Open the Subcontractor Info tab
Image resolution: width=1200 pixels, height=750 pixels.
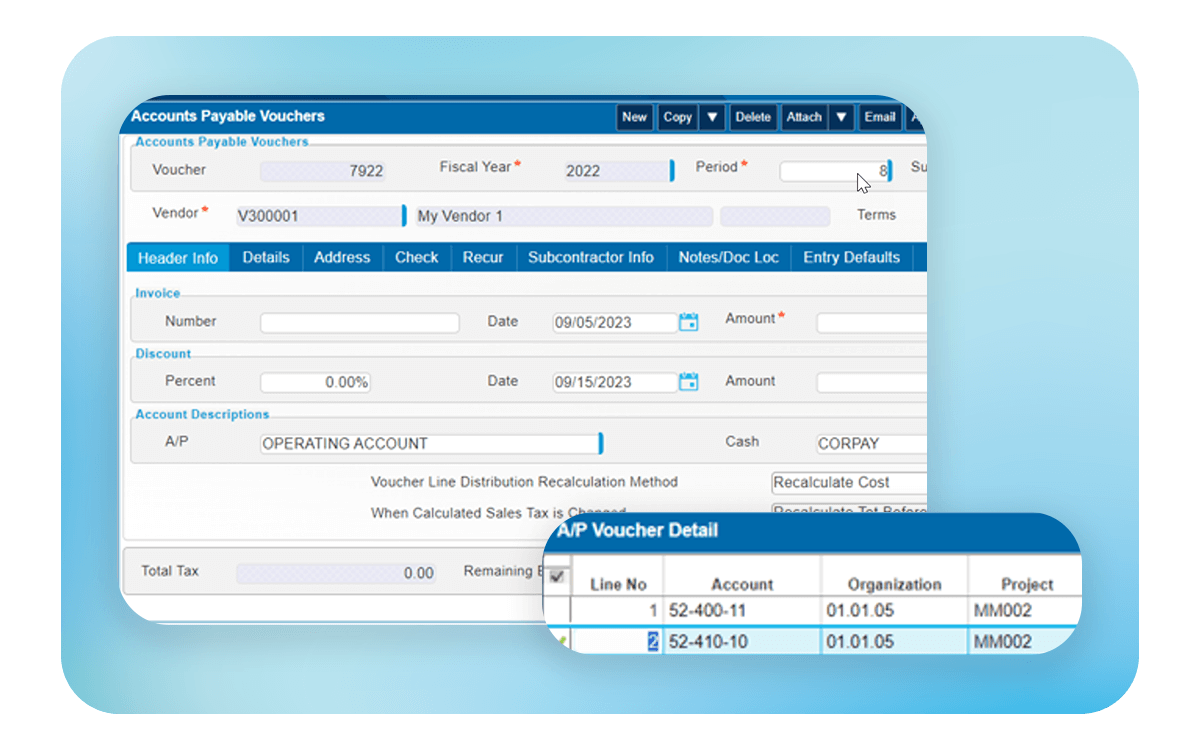[590, 258]
